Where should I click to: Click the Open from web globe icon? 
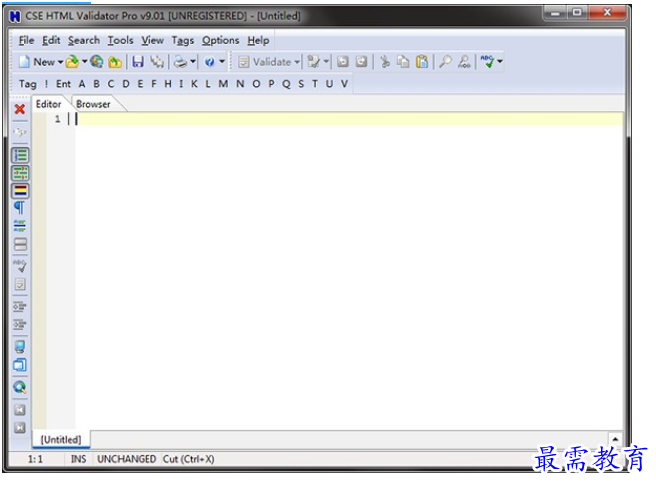point(97,62)
